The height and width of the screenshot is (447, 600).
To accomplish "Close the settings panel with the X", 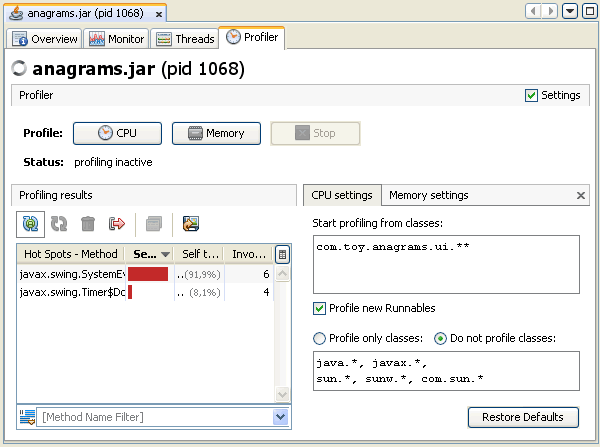I will pyautogui.click(x=581, y=196).
